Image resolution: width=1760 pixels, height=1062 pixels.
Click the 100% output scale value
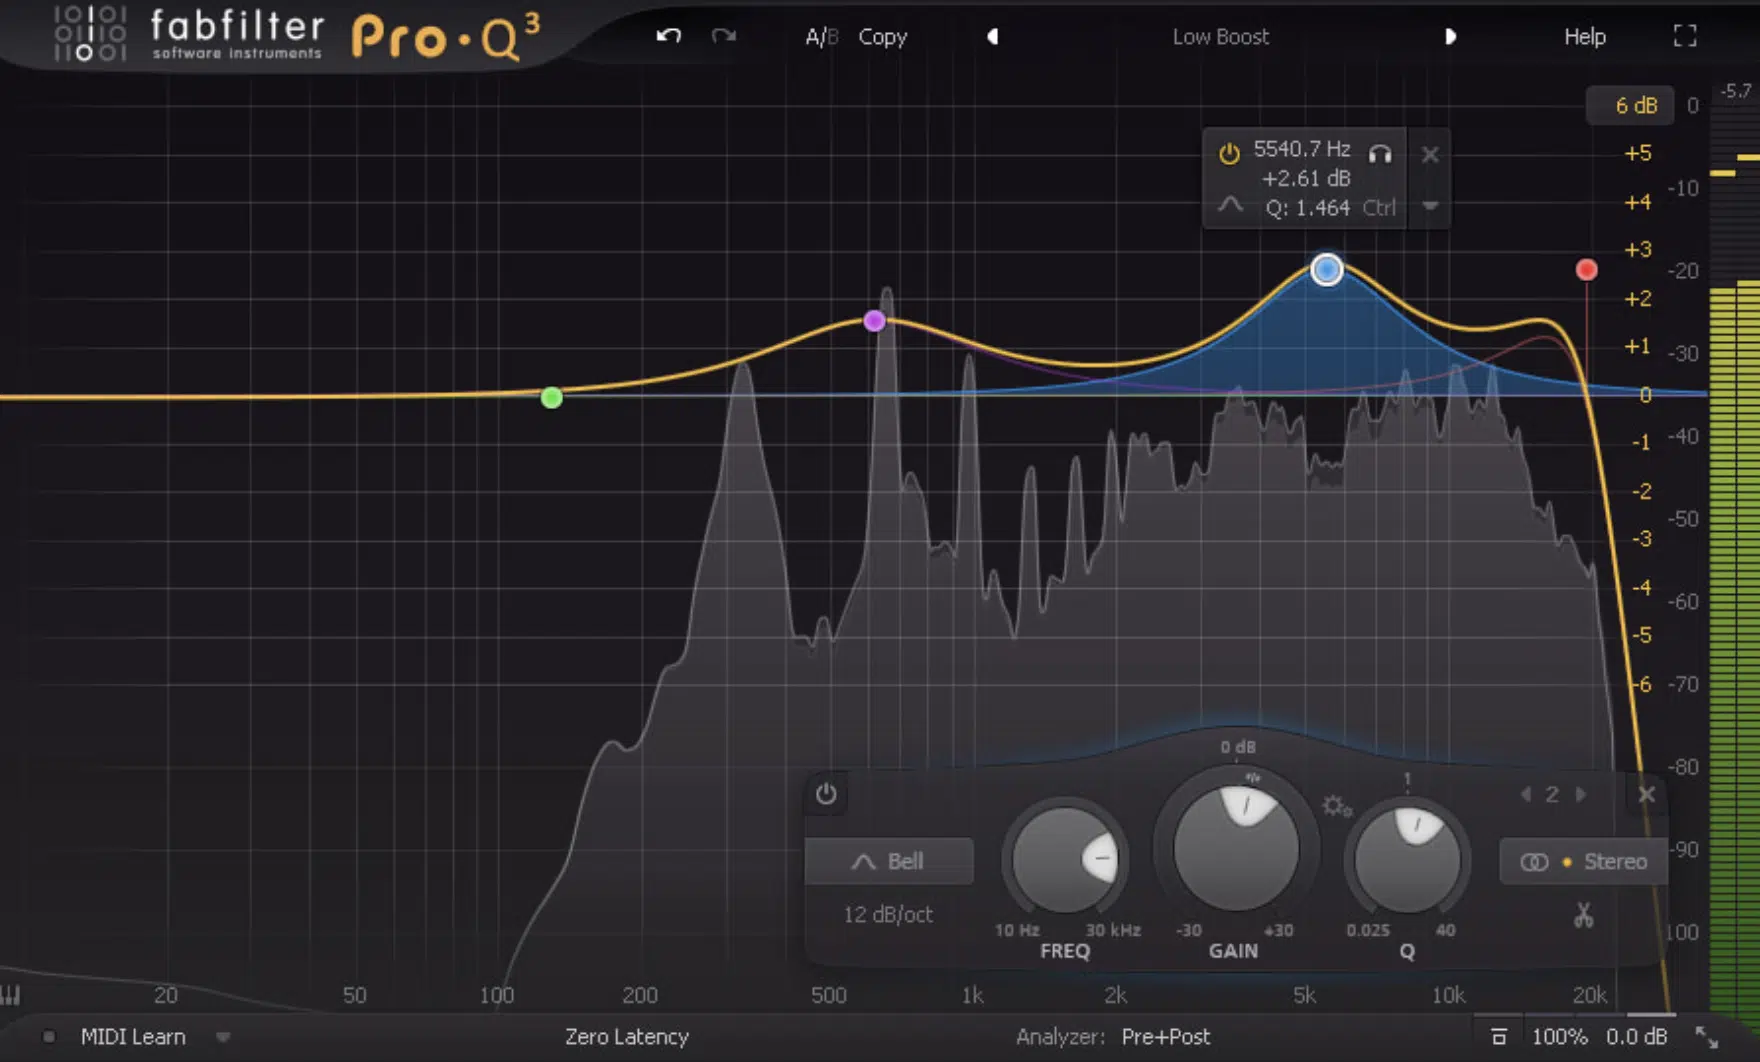1560,1037
